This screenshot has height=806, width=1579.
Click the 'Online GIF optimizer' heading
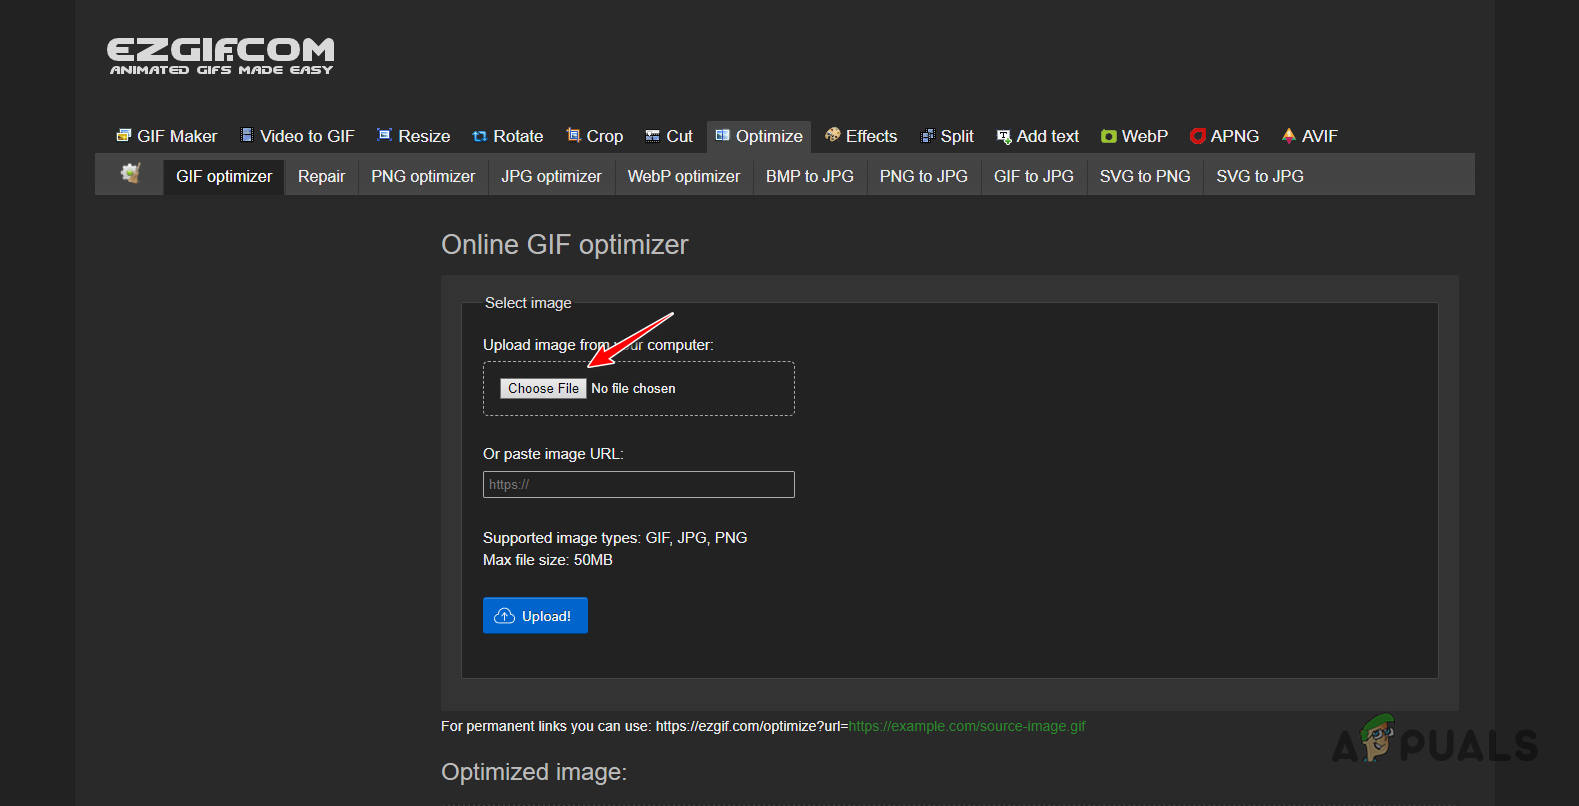(x=565, y=245)
